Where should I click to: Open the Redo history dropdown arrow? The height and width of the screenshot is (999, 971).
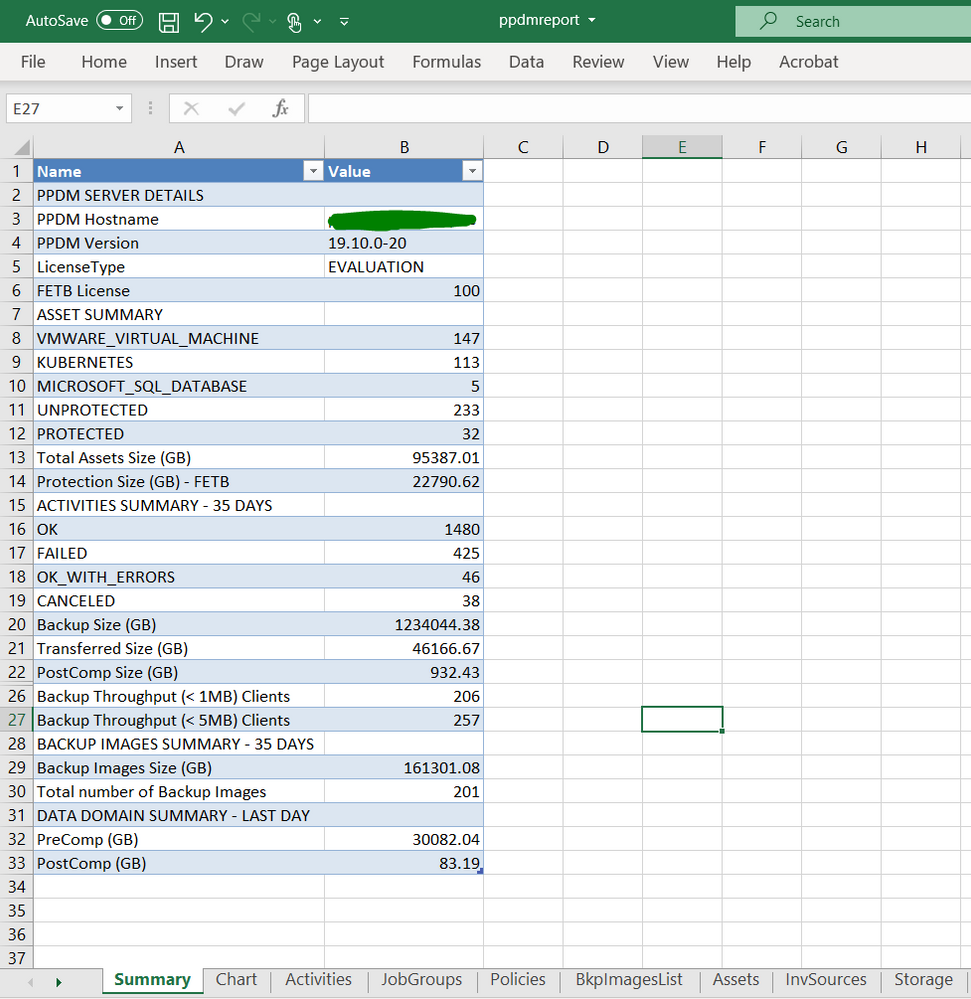pyautogui.click(x=273, y=22)
